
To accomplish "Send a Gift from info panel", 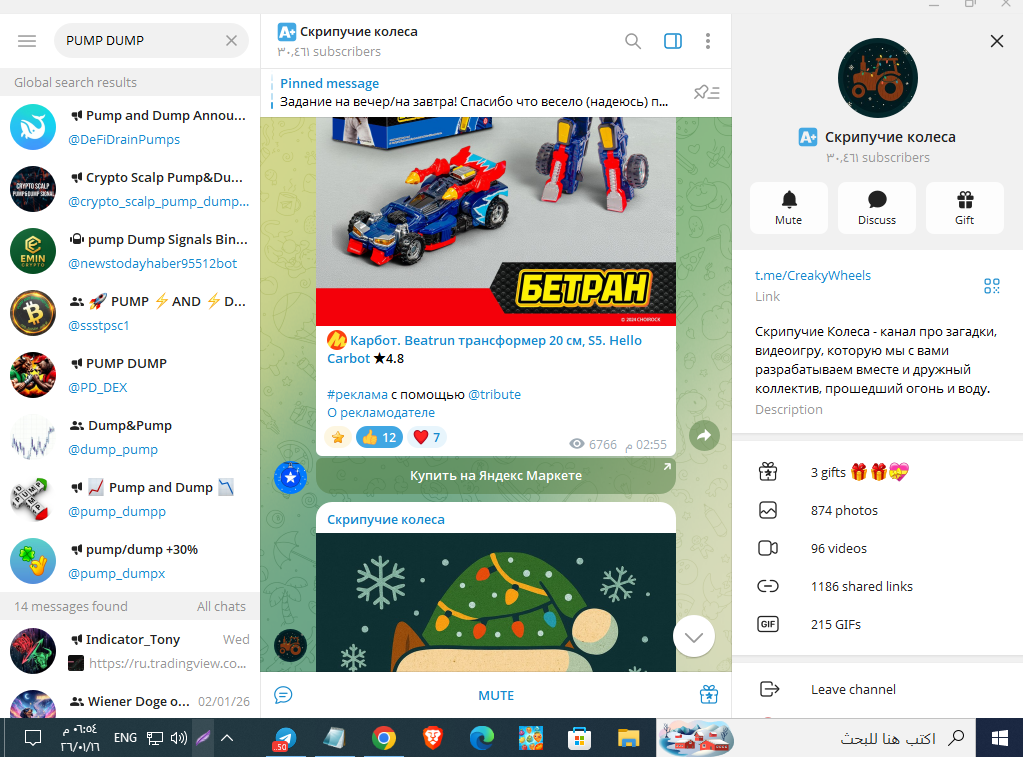I will tap(964, 208).
